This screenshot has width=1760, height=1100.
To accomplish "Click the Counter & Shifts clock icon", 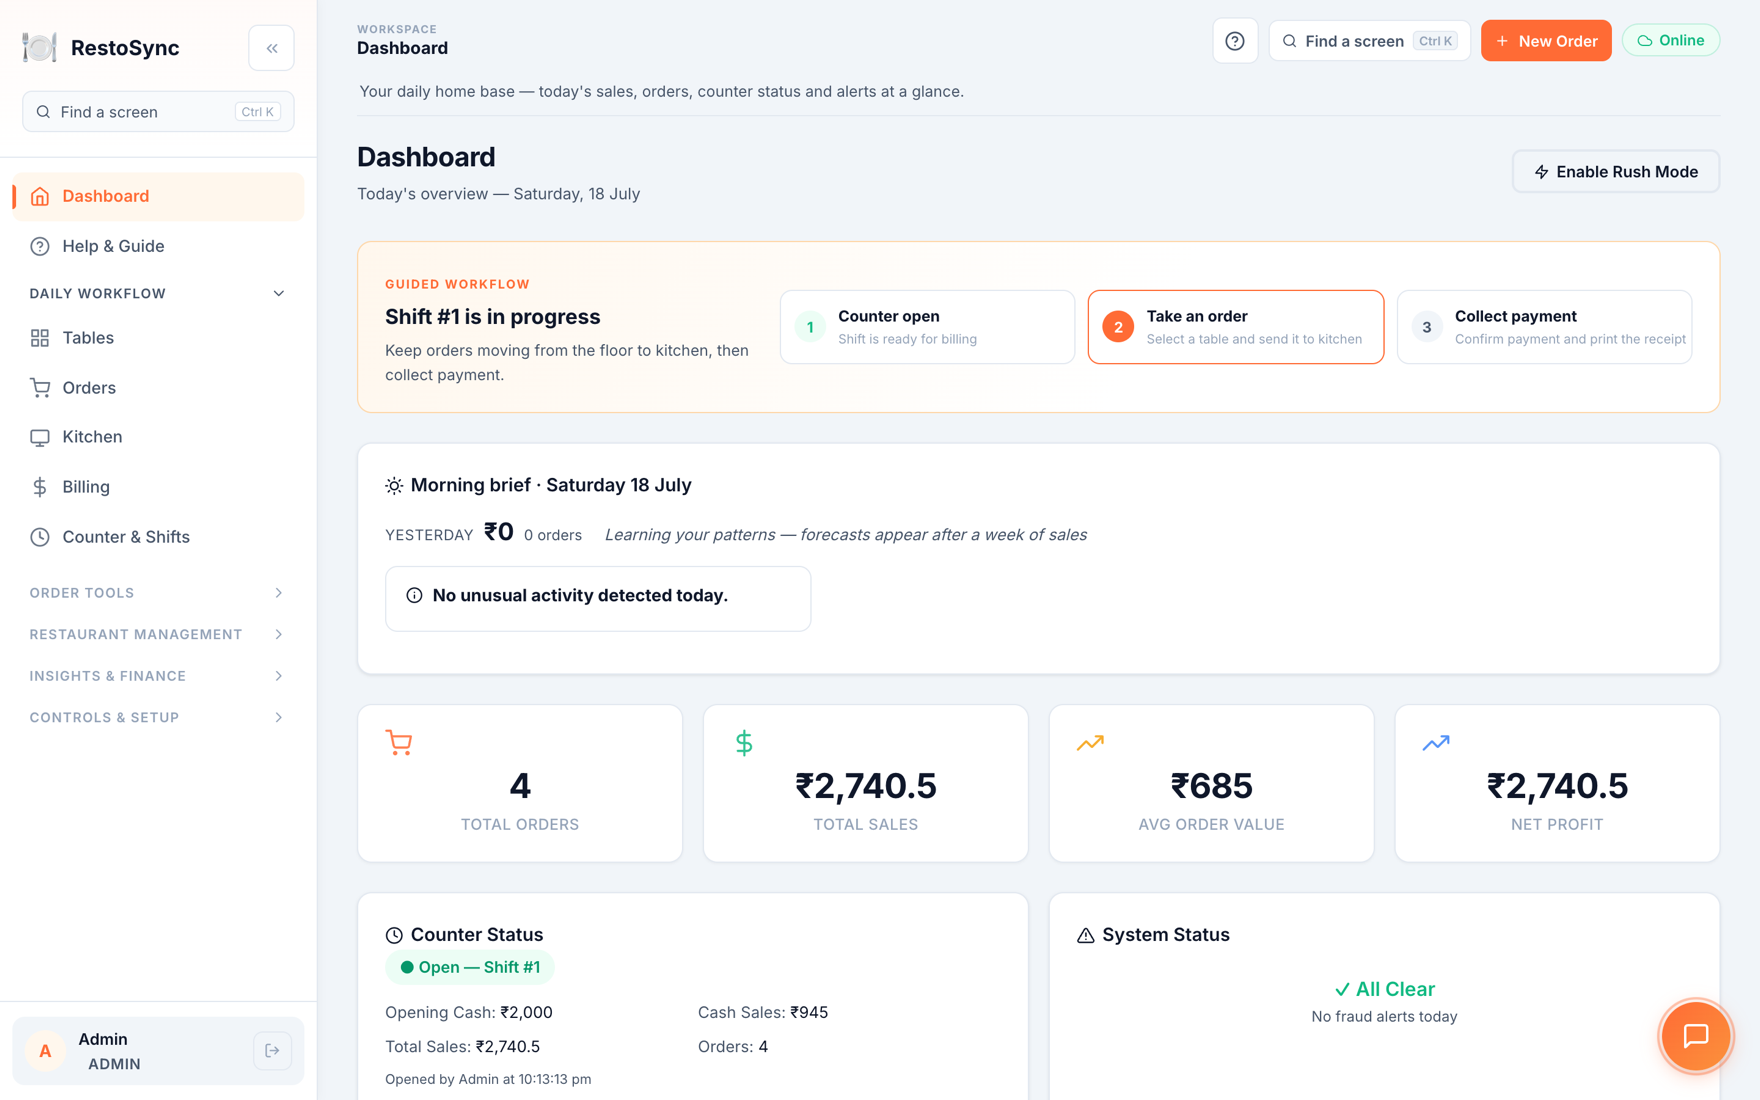I will (40, 537).
